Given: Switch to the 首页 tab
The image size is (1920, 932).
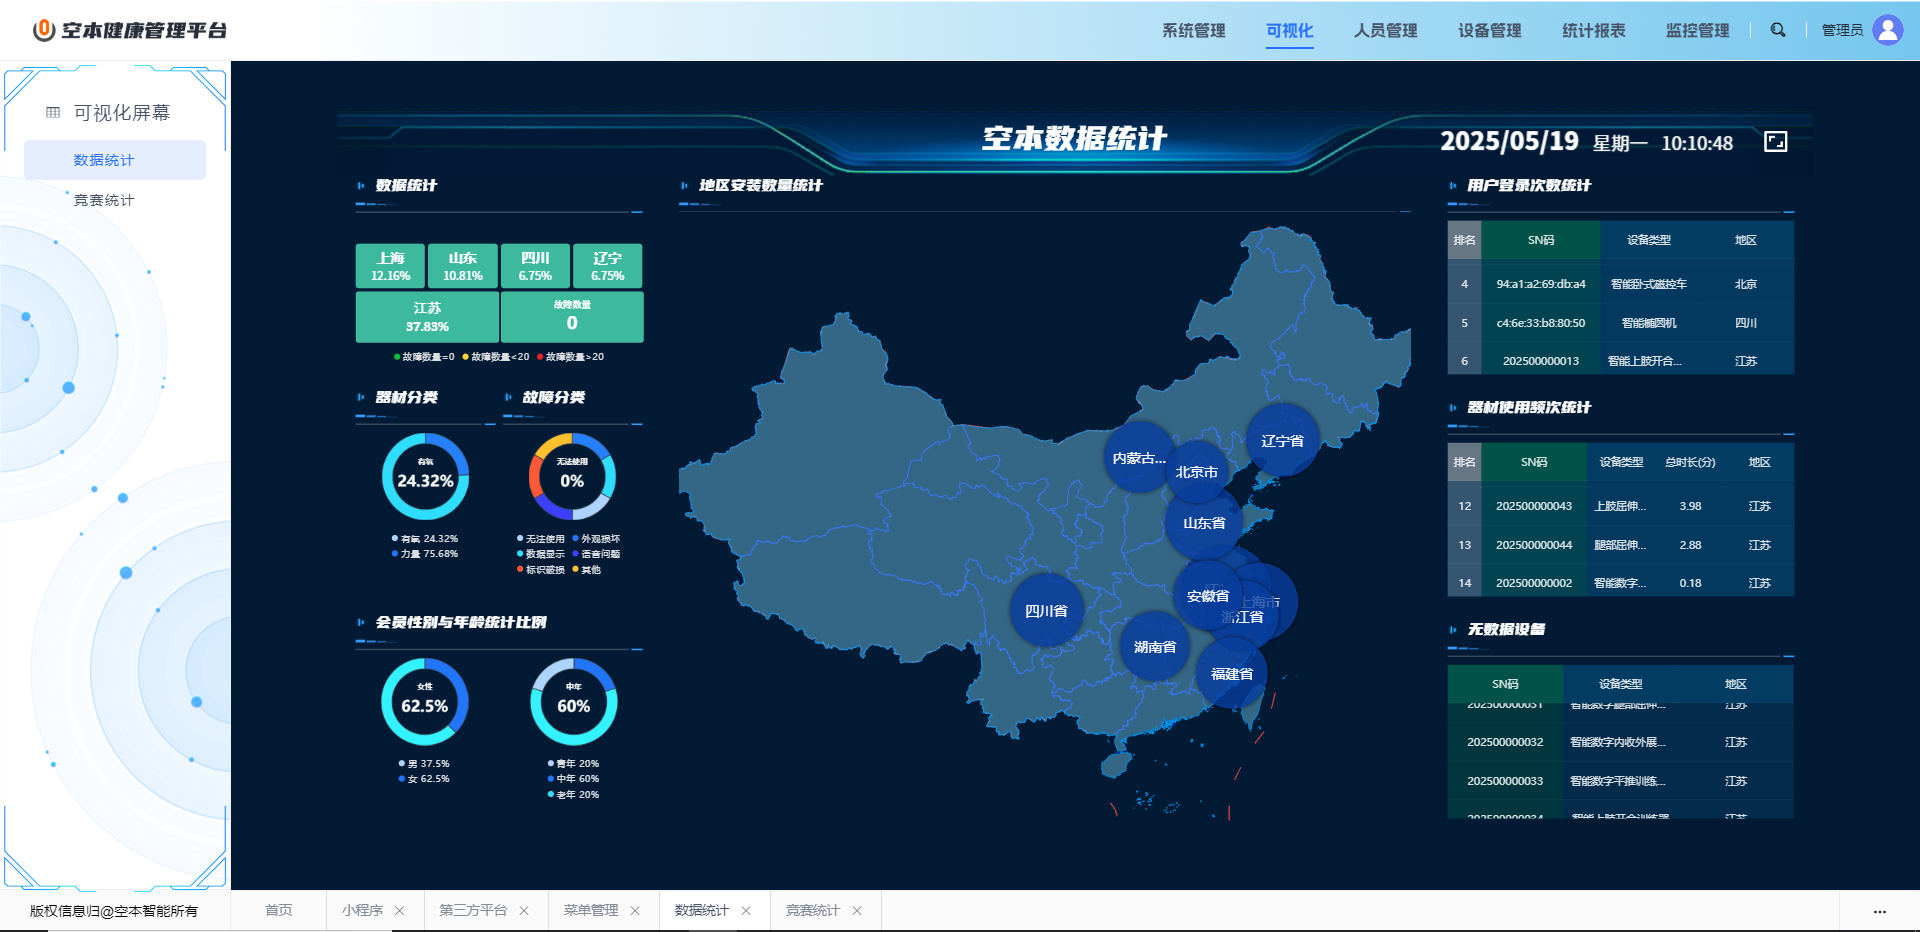Looking at the screenshot, I should pos(279,911).
